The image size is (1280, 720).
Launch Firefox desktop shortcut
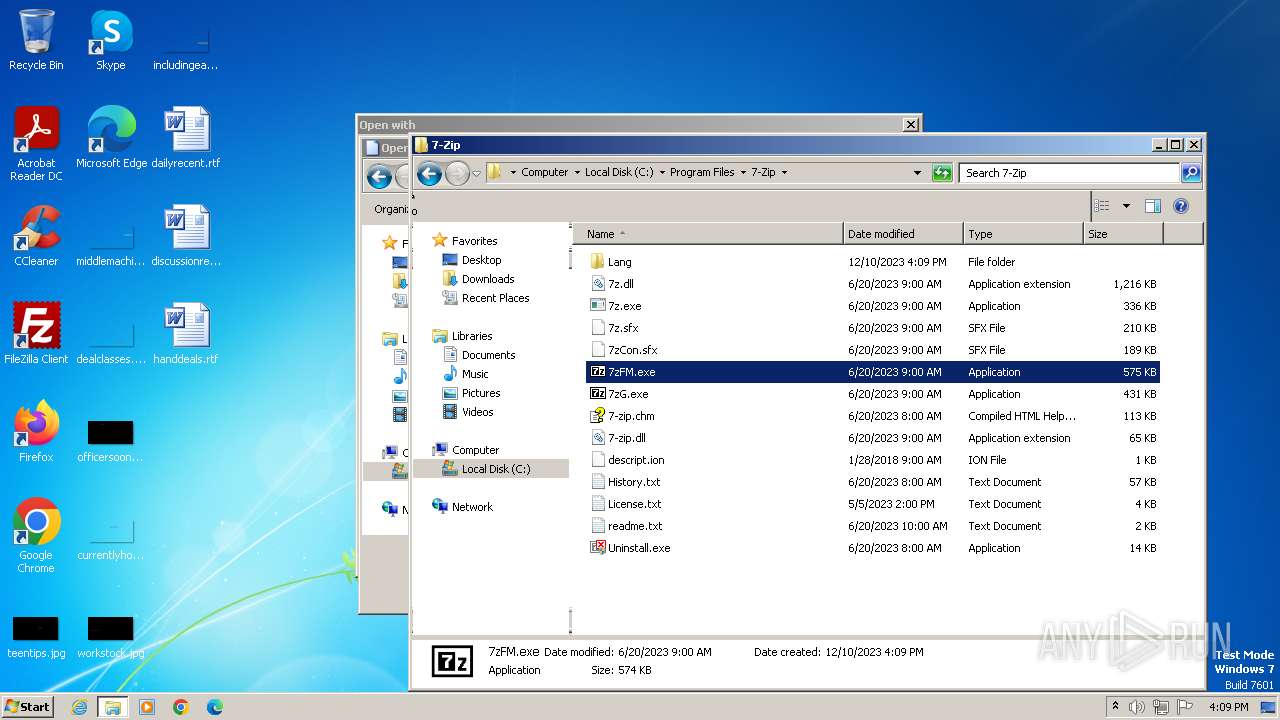[36, 432]
